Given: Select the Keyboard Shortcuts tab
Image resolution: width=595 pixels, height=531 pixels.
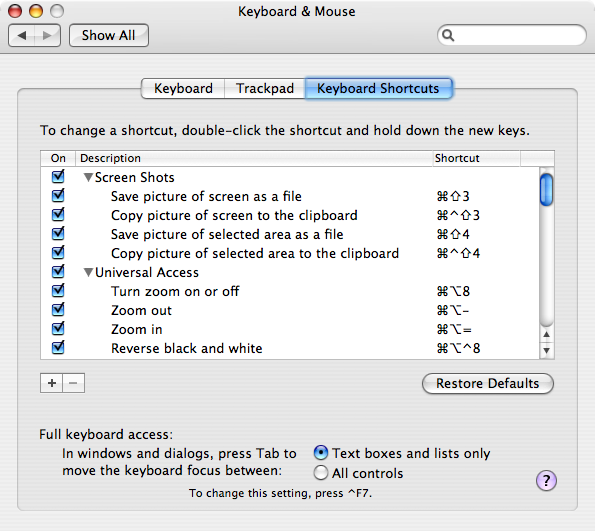Looking at the screenshot, I should (378, 88).
